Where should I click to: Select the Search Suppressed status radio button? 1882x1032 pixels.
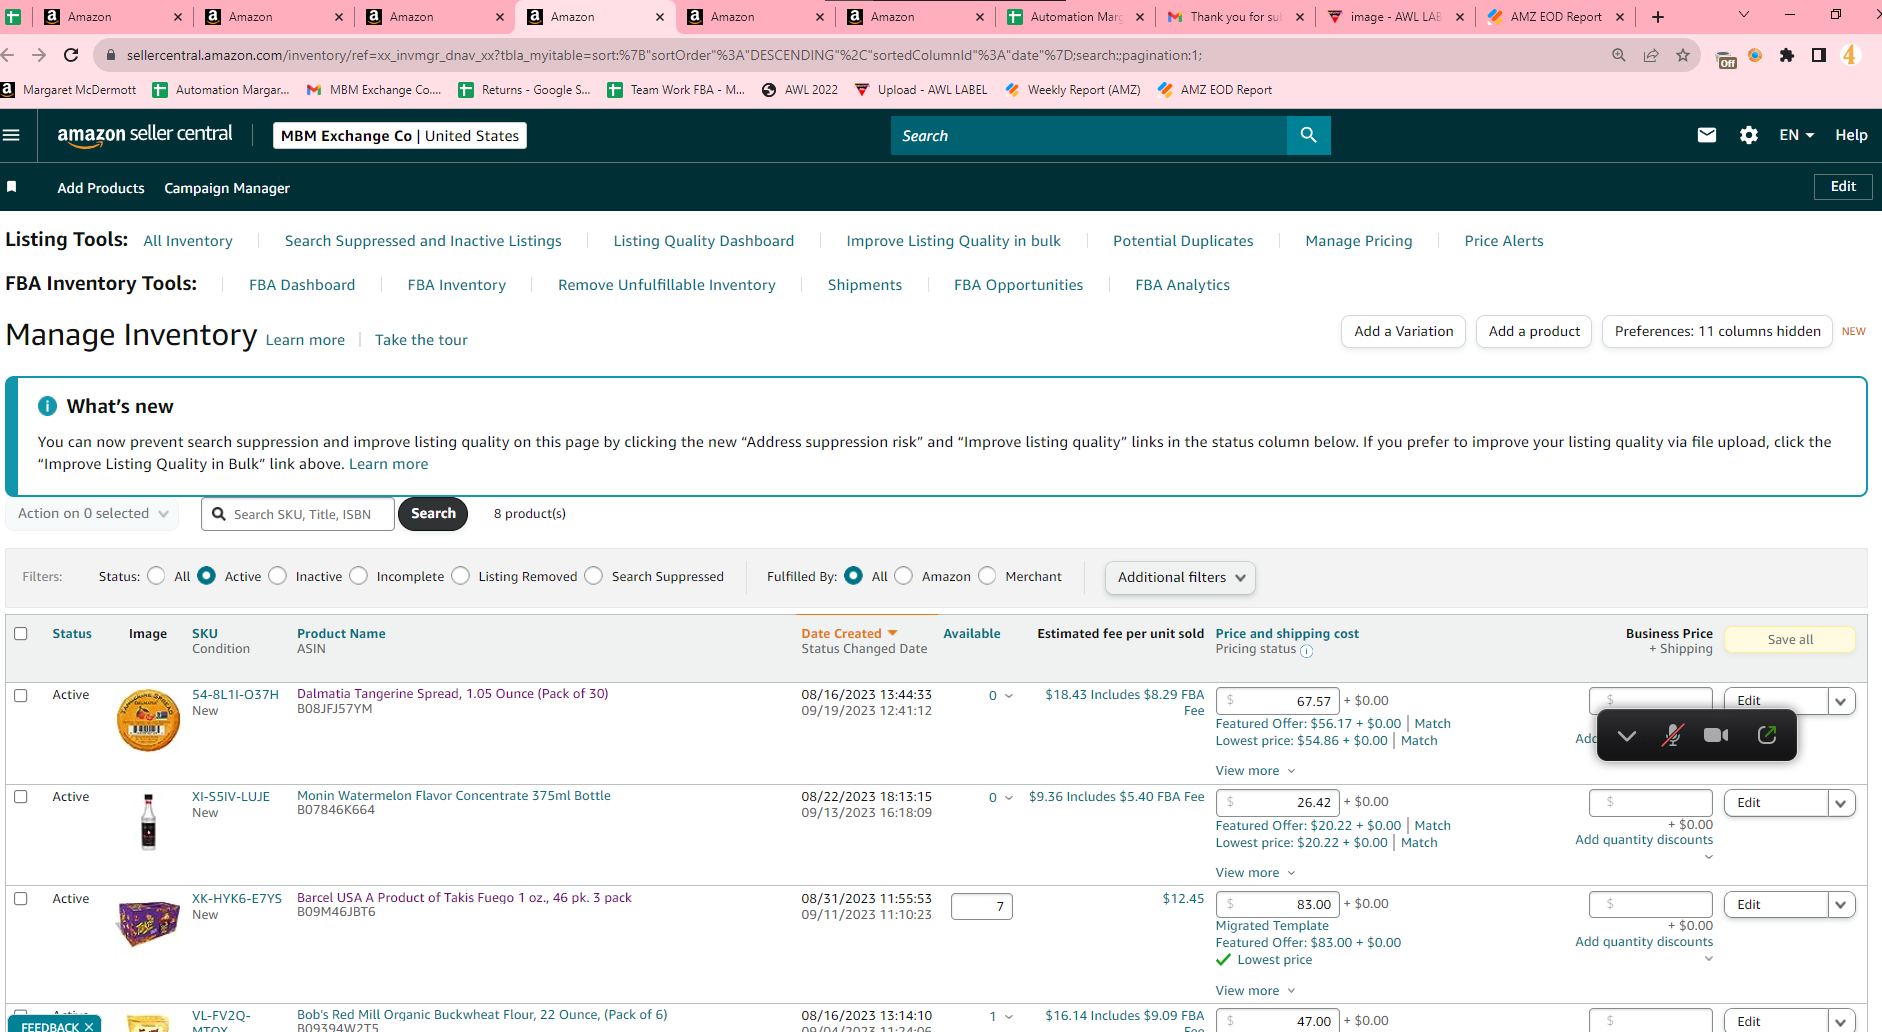click(594, 576)
